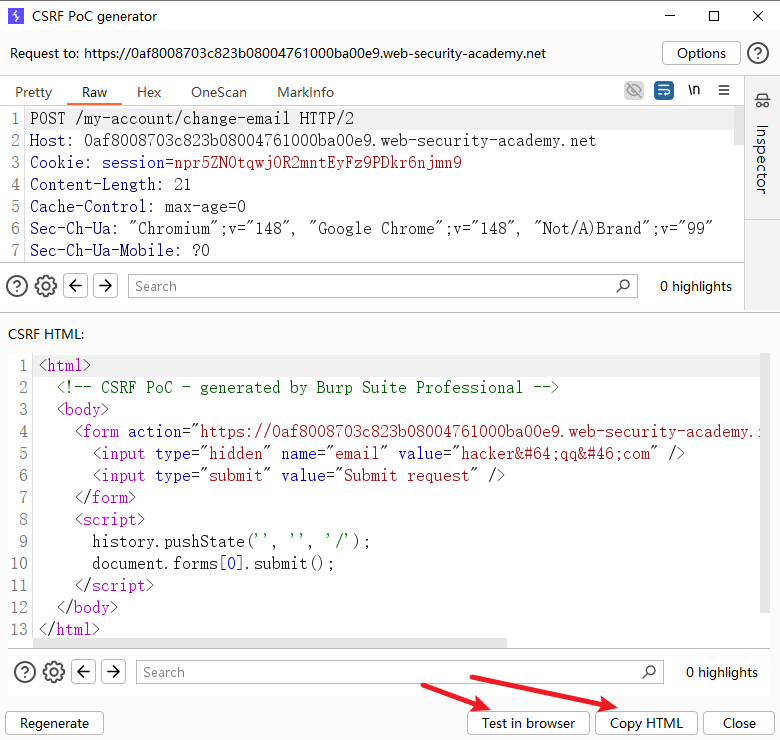The height and width of the screenshot is (740, 780).
Task: Open CSRF HTML search settings gear
Action: tap(54, 672)
